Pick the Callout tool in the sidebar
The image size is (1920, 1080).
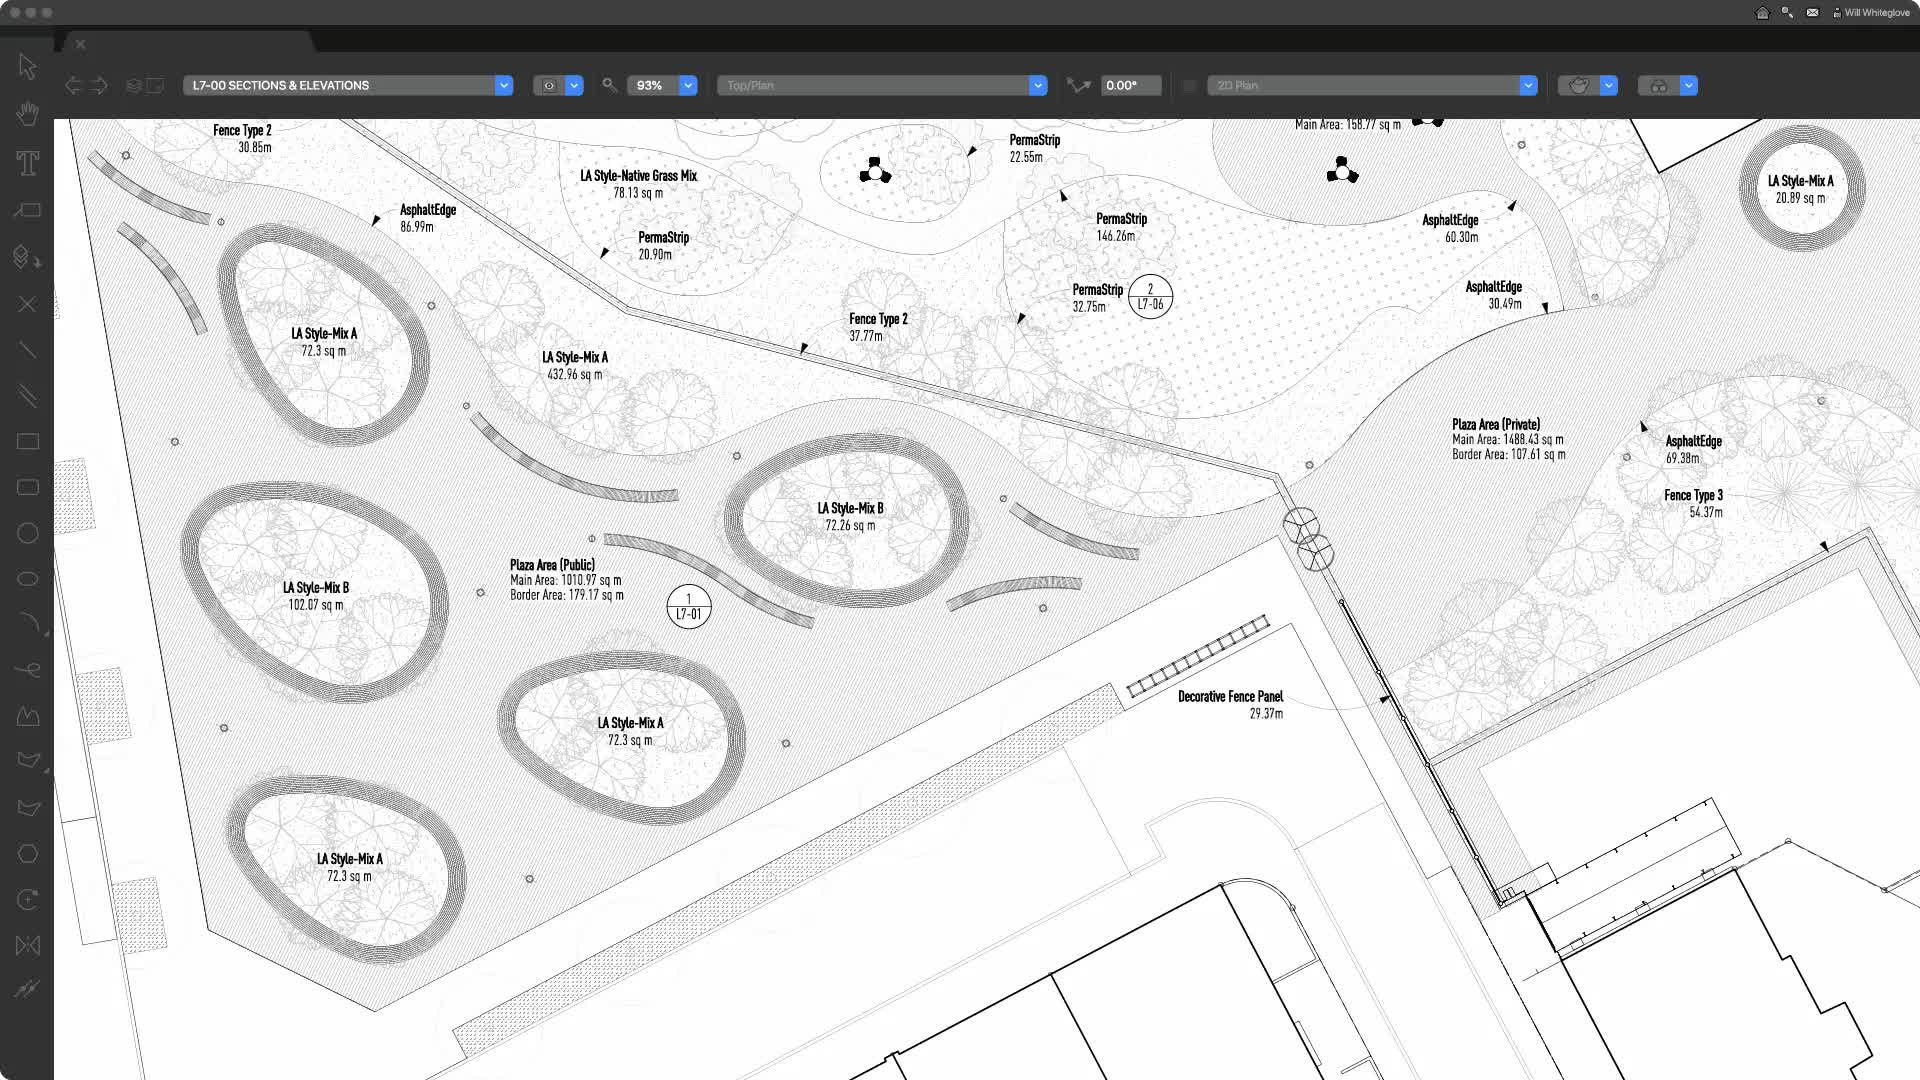28,209
